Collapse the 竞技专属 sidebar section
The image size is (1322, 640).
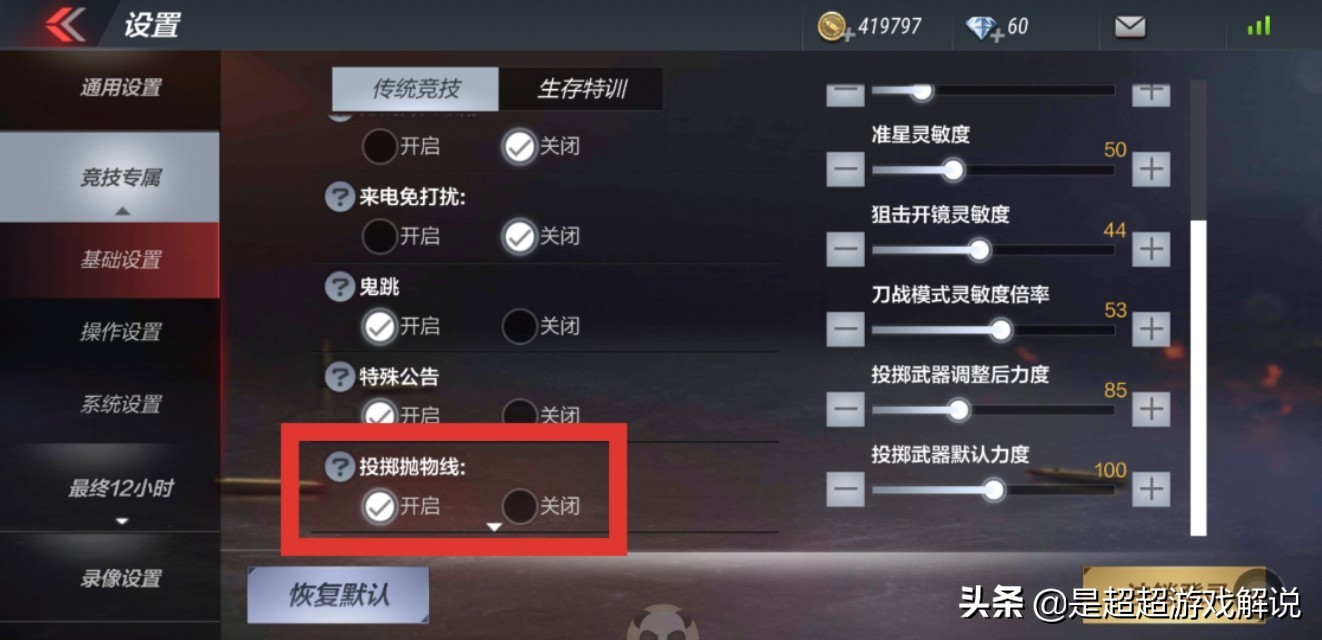[121, 211]
